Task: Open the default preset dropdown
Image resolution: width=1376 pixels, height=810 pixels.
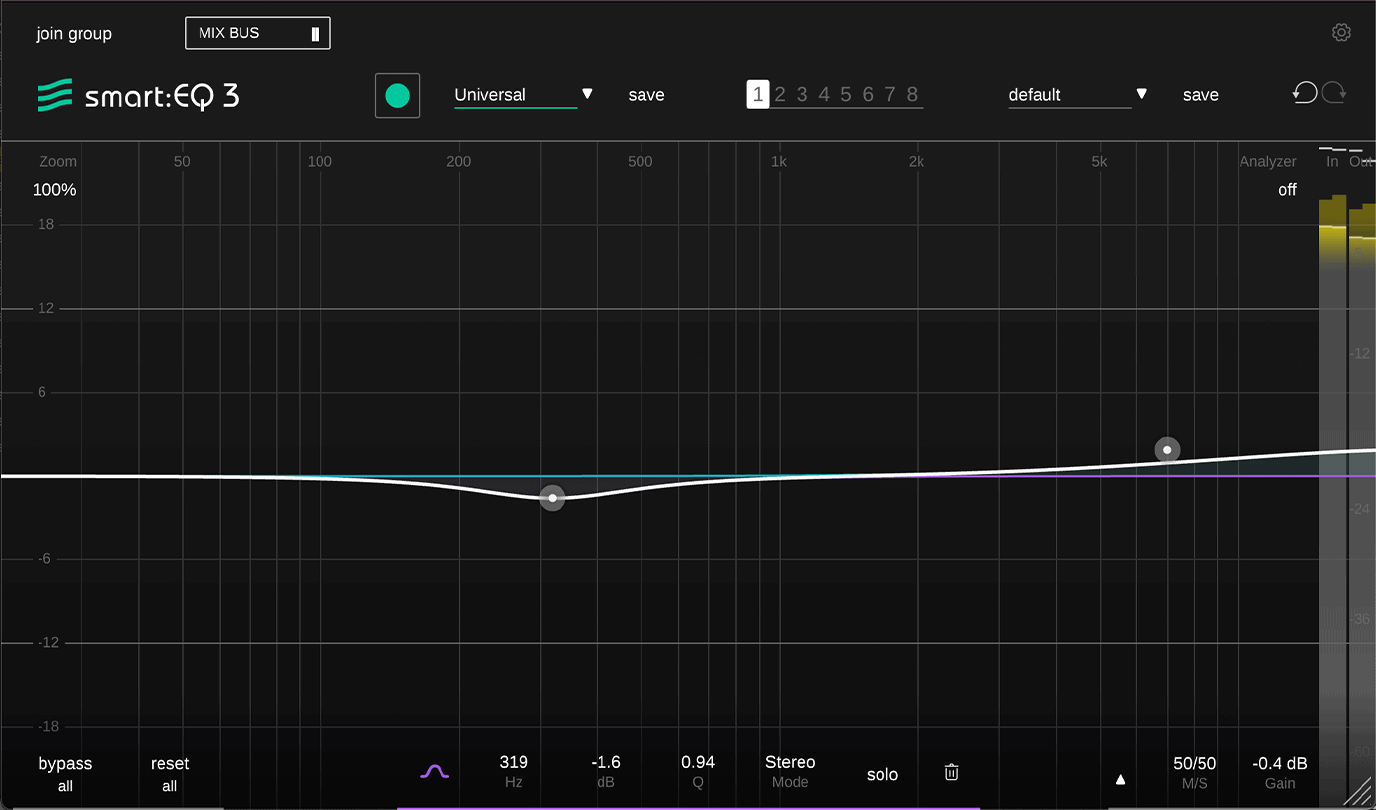Action: tap(1141, 94)
